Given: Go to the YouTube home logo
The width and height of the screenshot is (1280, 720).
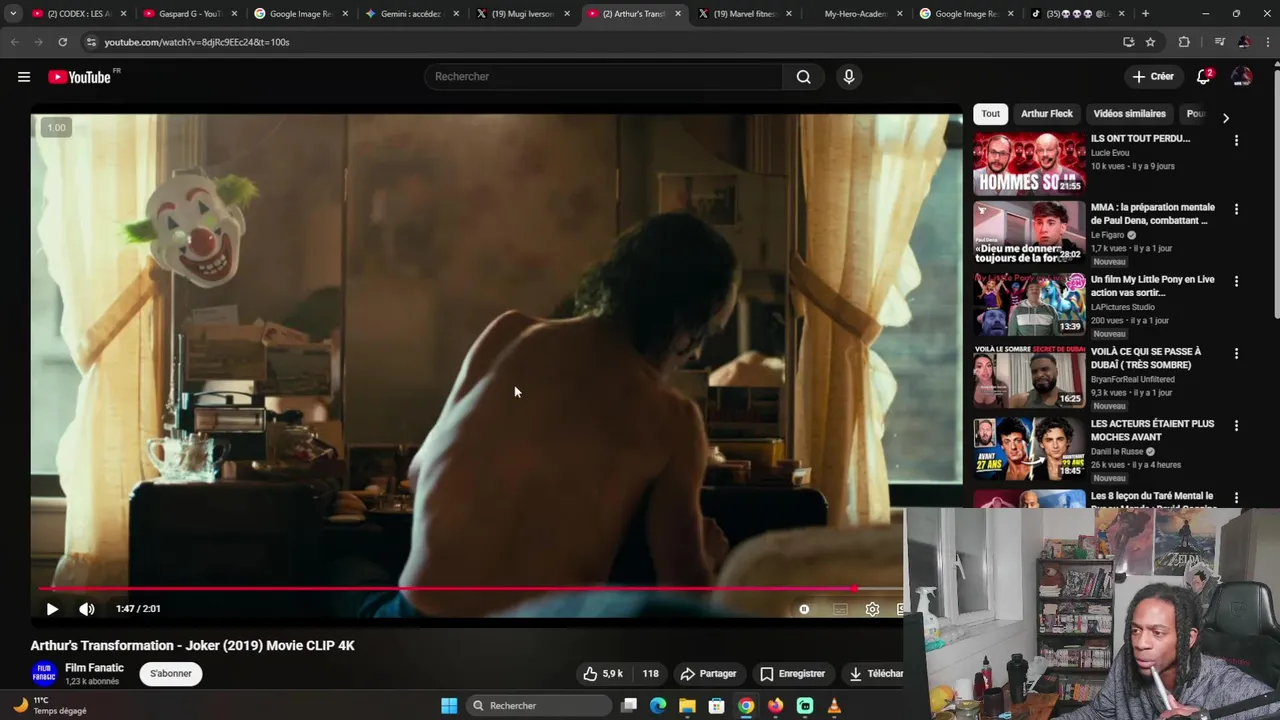Looking at the screenshot, I should point(80,77).
